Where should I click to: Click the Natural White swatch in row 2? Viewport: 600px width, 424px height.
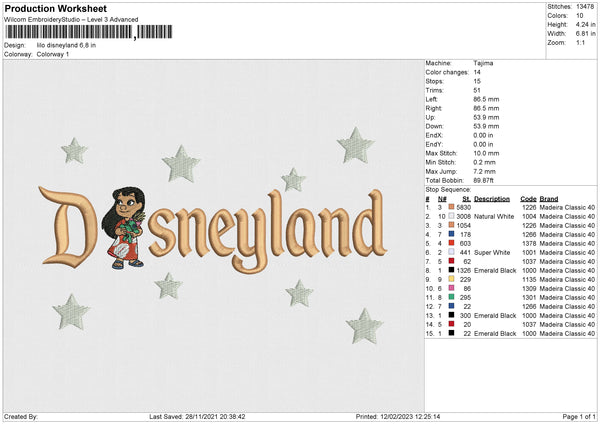click(x=452, y=216)
